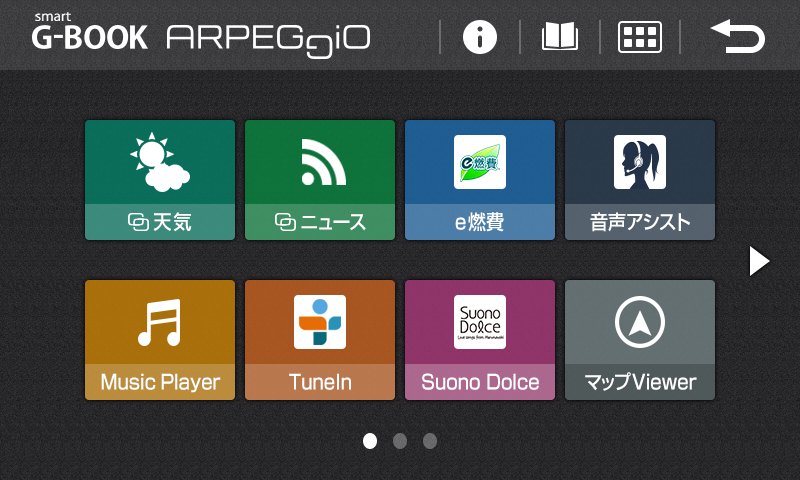Go back using the return arrow

click(738, 36)
